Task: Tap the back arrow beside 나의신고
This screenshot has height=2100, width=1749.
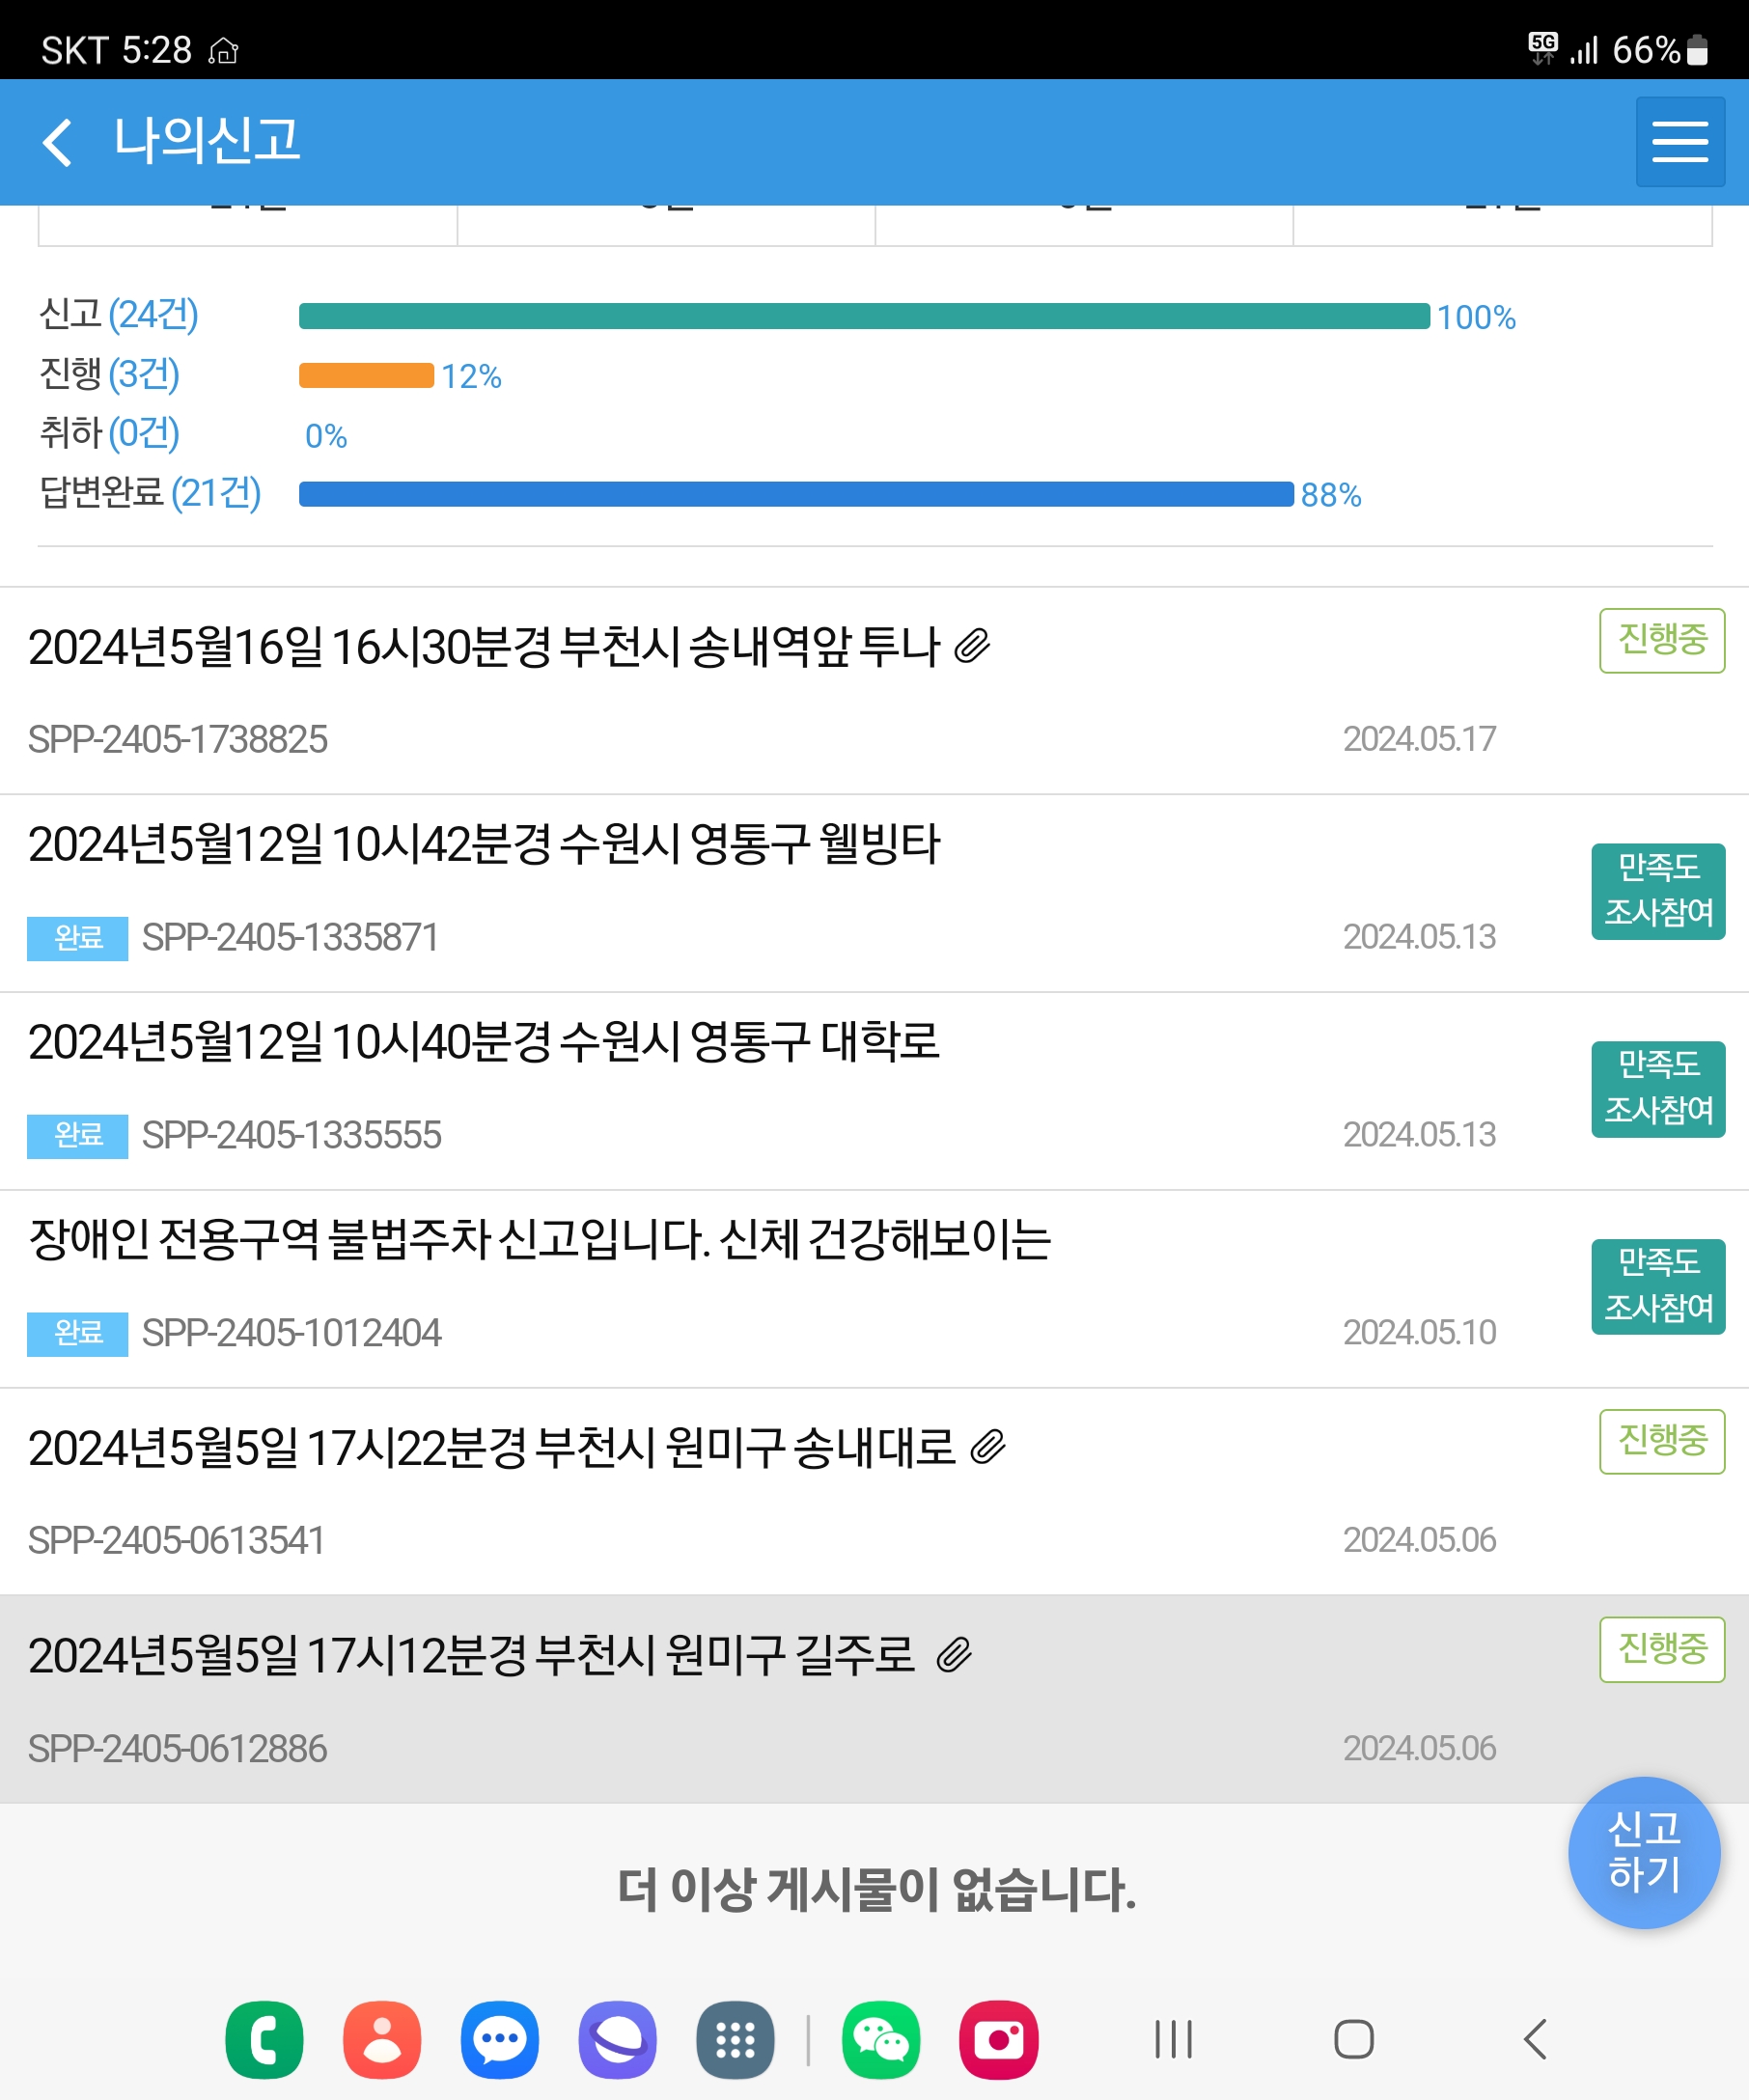Action: [58, 141]
